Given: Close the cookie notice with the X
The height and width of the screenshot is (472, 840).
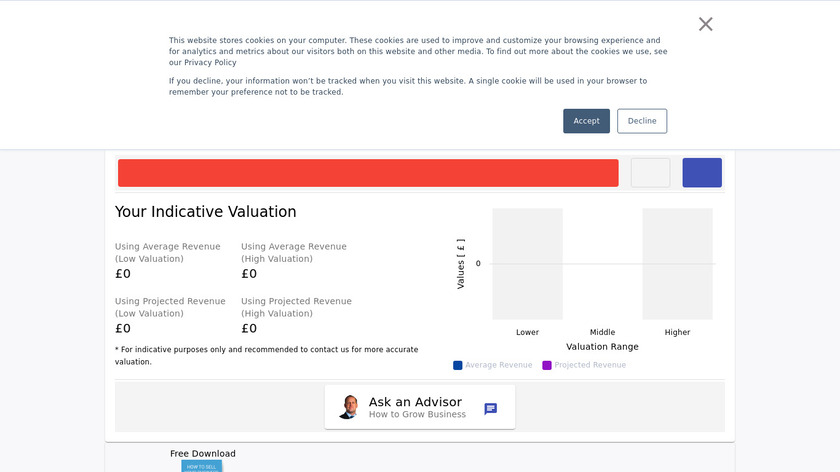Looking at the screenshot, I should tap(706, 24).
